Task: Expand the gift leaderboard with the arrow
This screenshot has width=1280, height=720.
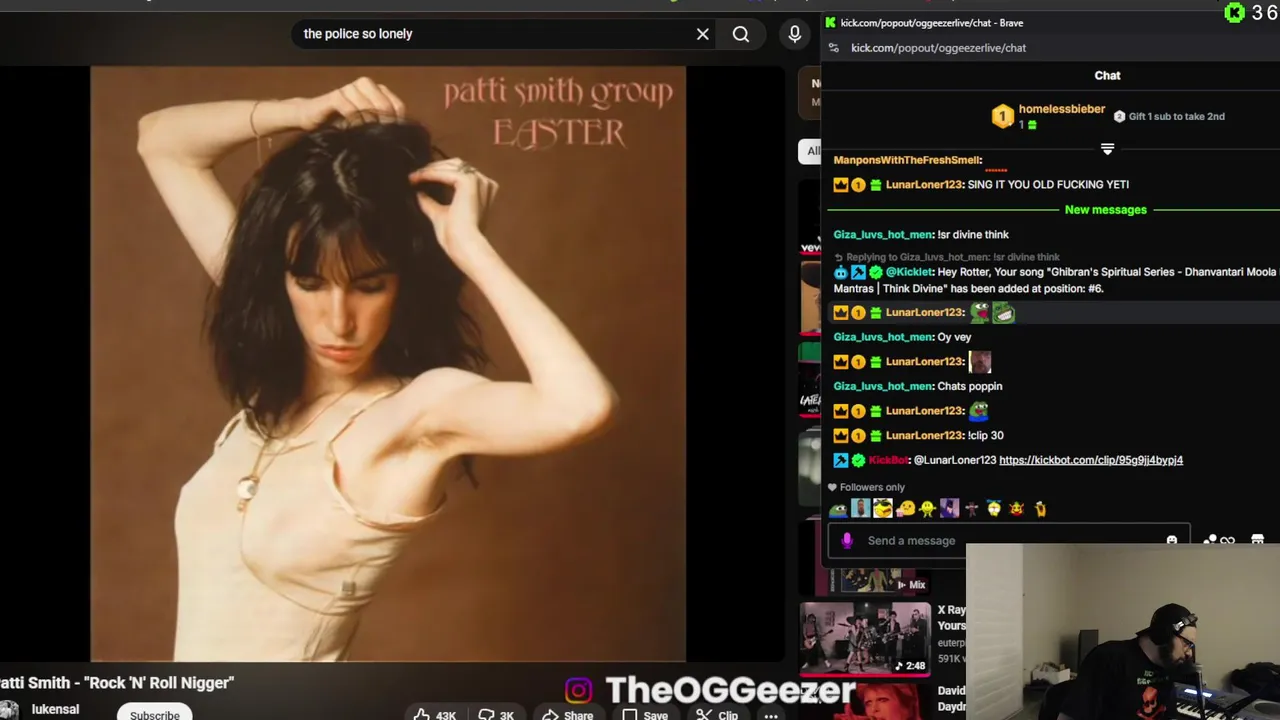Action: (x=1107, y=149)
